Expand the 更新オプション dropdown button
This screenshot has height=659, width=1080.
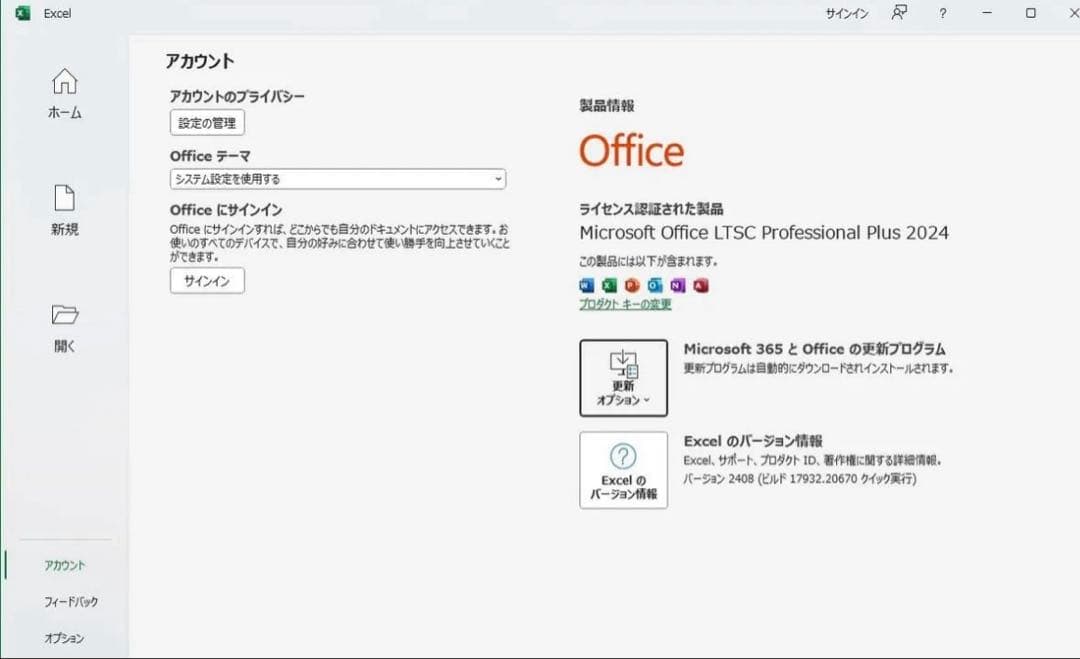click(x=623, y=378)
